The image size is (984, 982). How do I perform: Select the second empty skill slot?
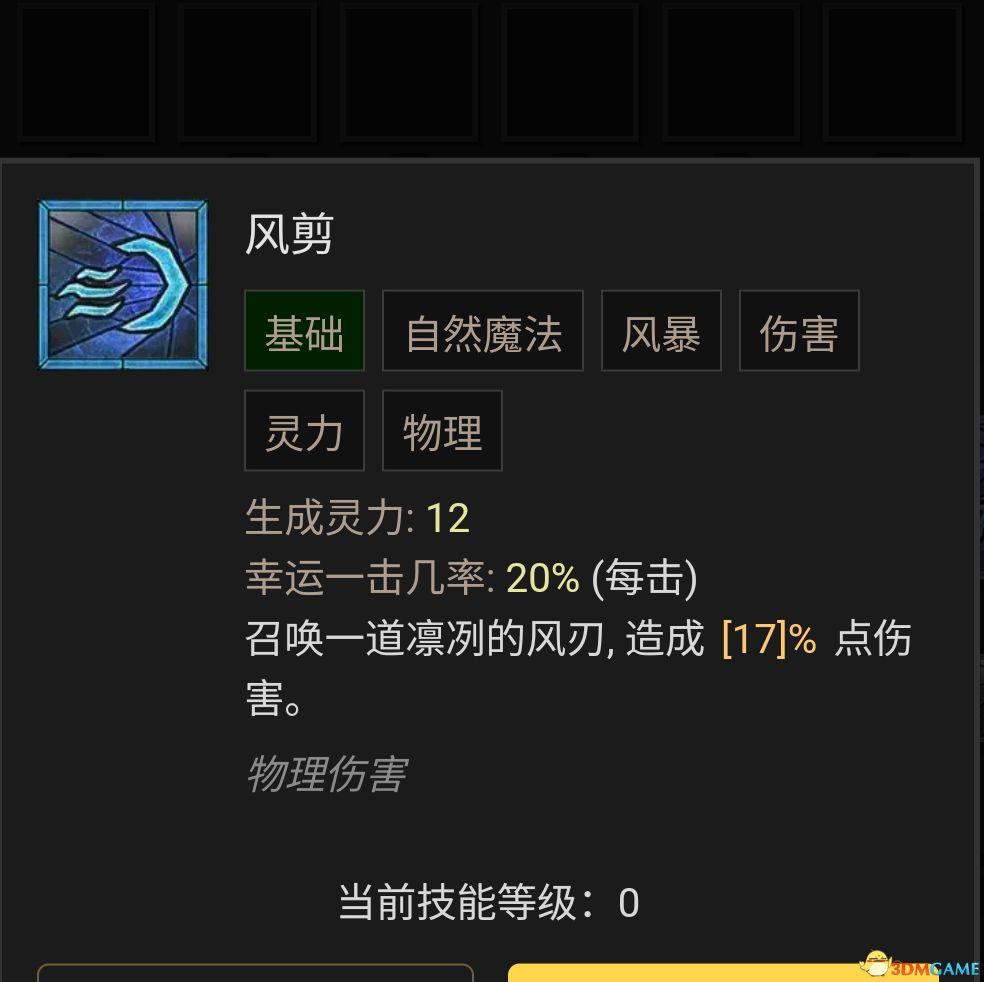pyautogui.click(x=247, y=71)
